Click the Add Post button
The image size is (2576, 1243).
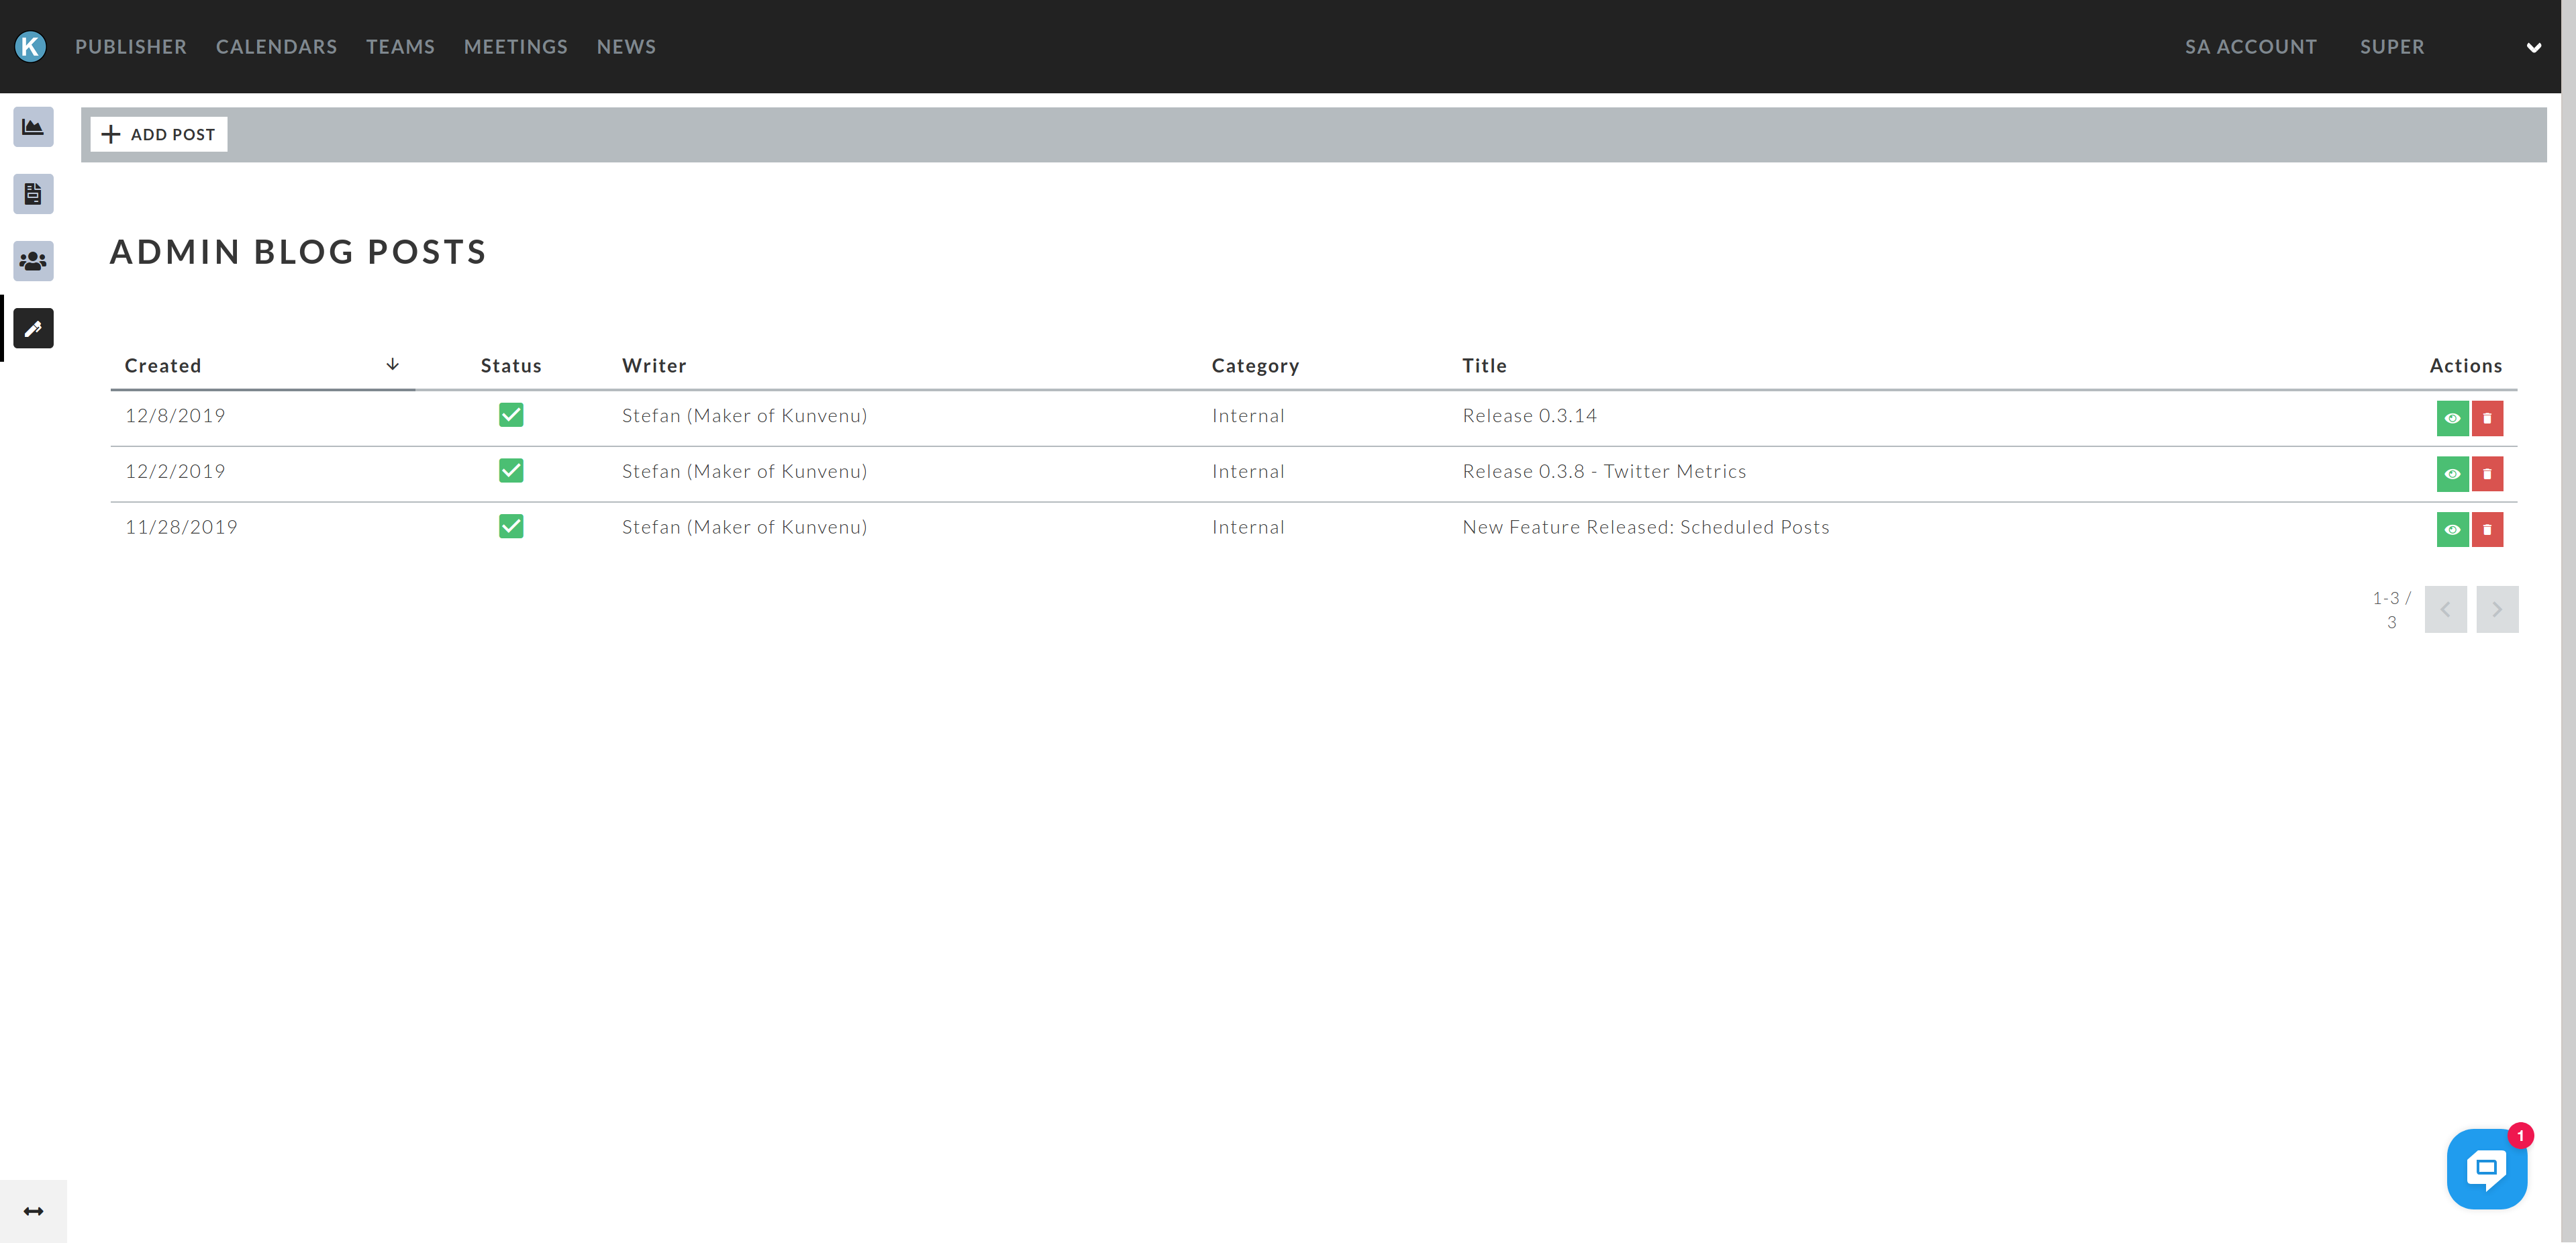(x=159, y=134)
